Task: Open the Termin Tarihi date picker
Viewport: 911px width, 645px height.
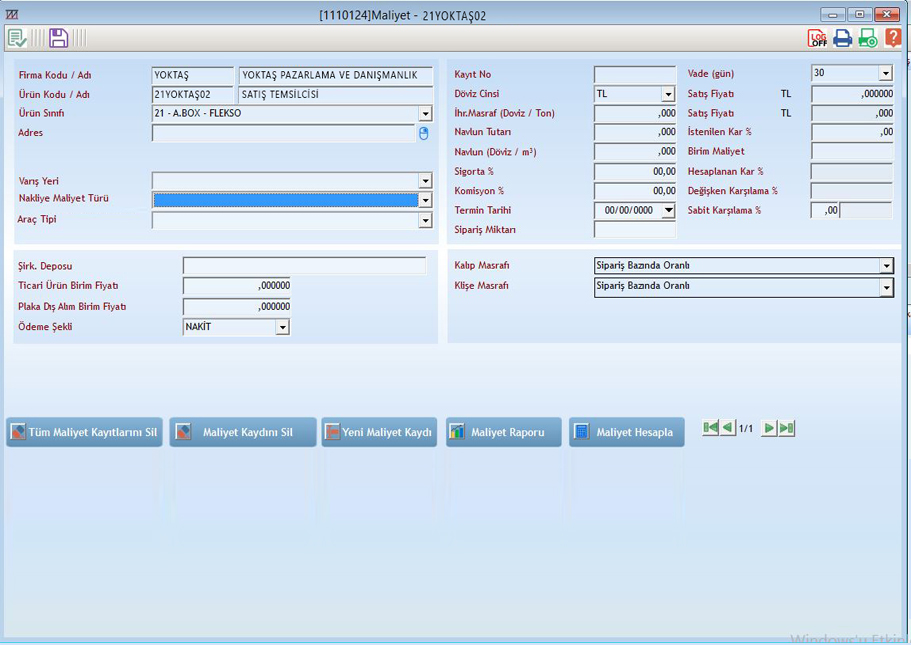Action: click(x=668, y=211)
